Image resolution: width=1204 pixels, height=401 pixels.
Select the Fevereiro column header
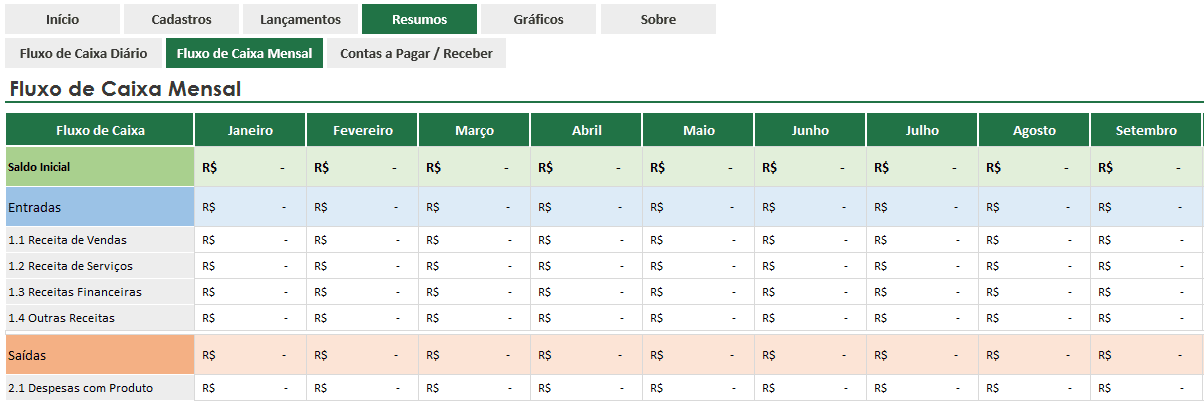click(x=362, y=130)
